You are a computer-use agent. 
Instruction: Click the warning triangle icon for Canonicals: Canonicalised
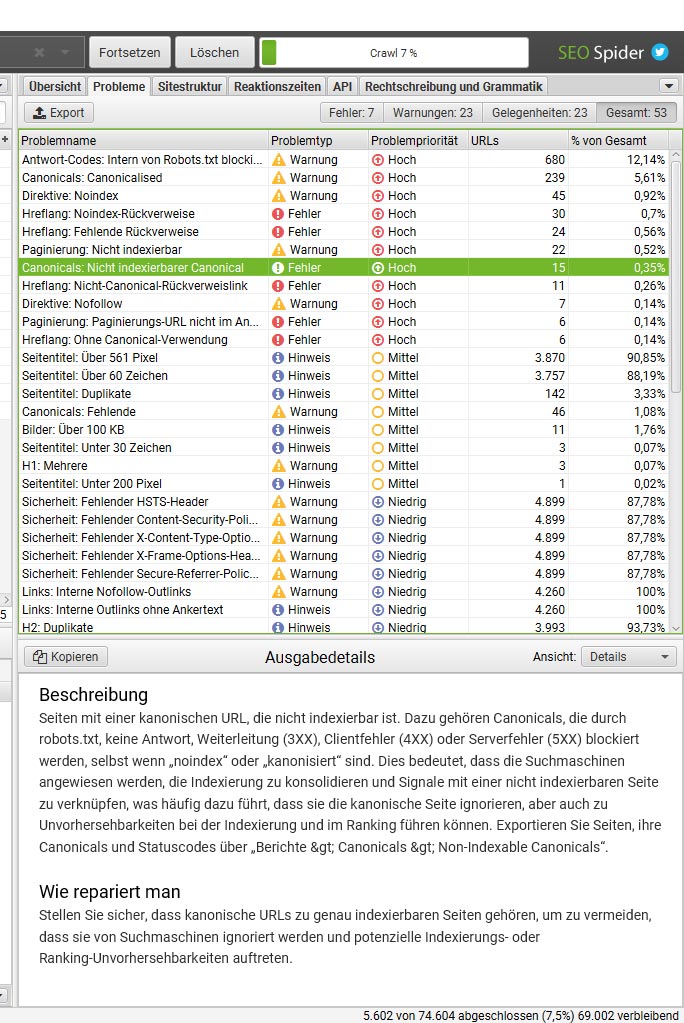click(x=278, y=178)
